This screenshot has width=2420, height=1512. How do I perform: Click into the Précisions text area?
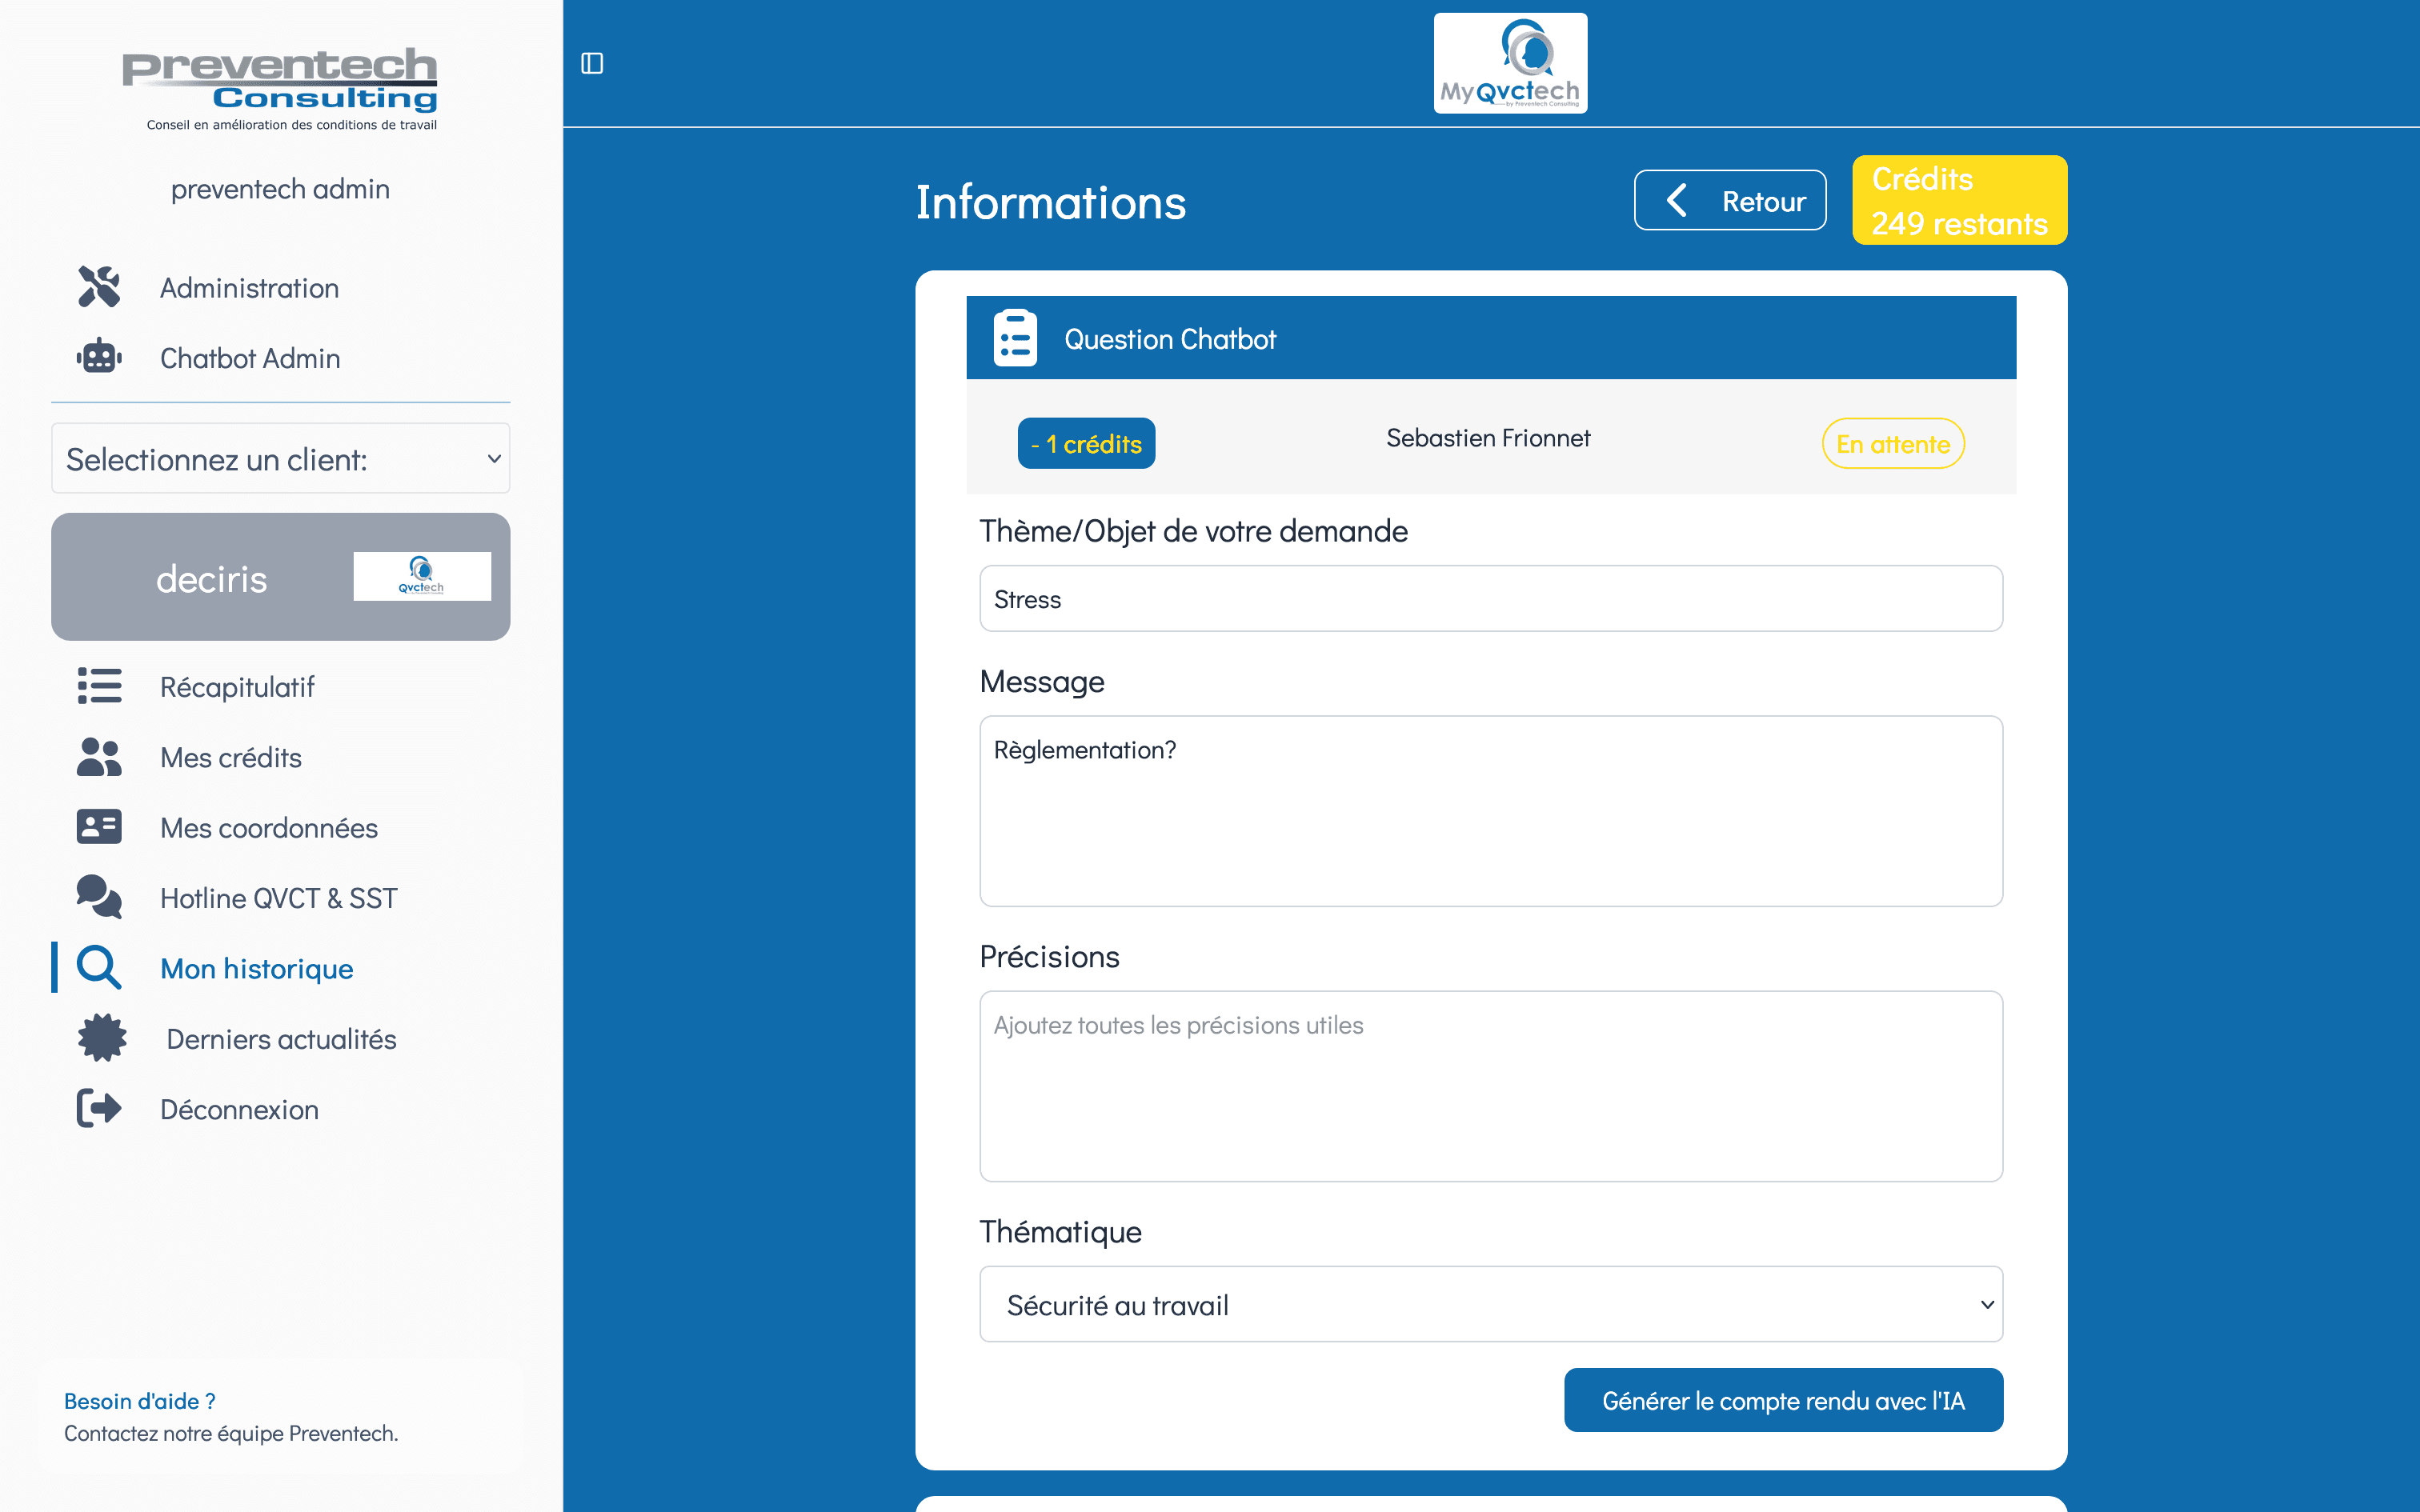click(x=1490, y=1086)
